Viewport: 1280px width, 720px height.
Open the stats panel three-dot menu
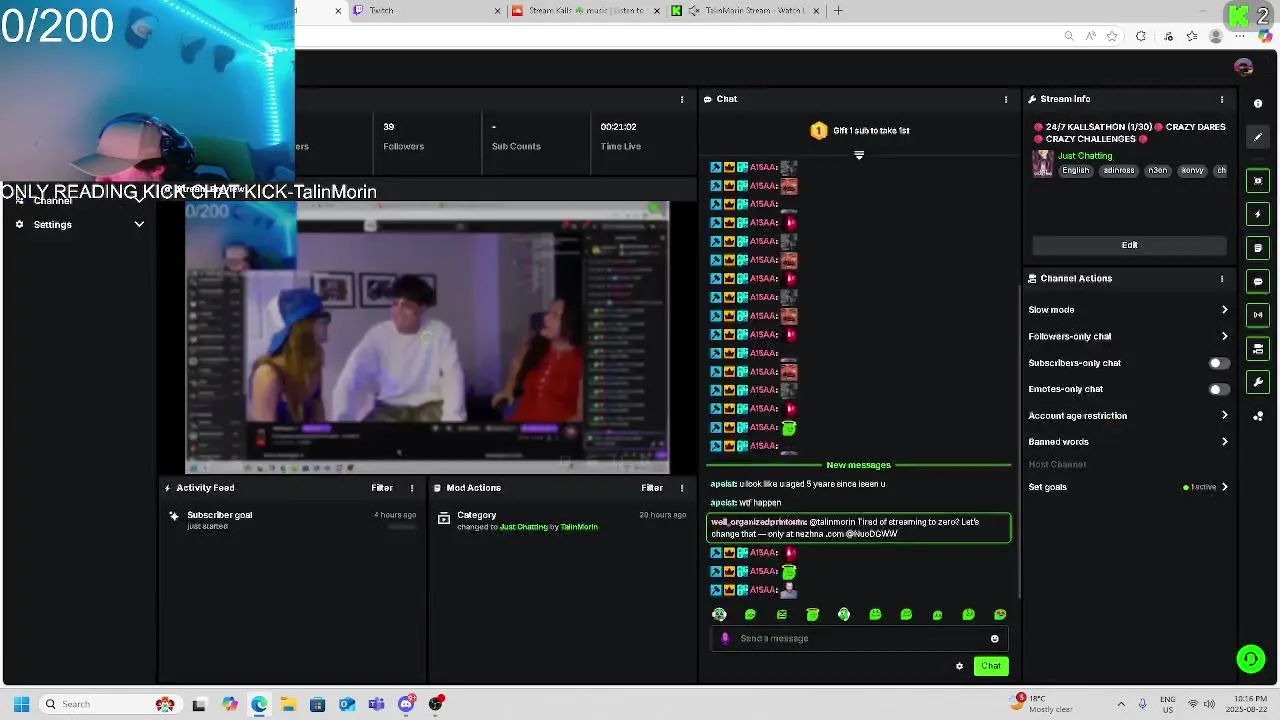coord(682,99)
